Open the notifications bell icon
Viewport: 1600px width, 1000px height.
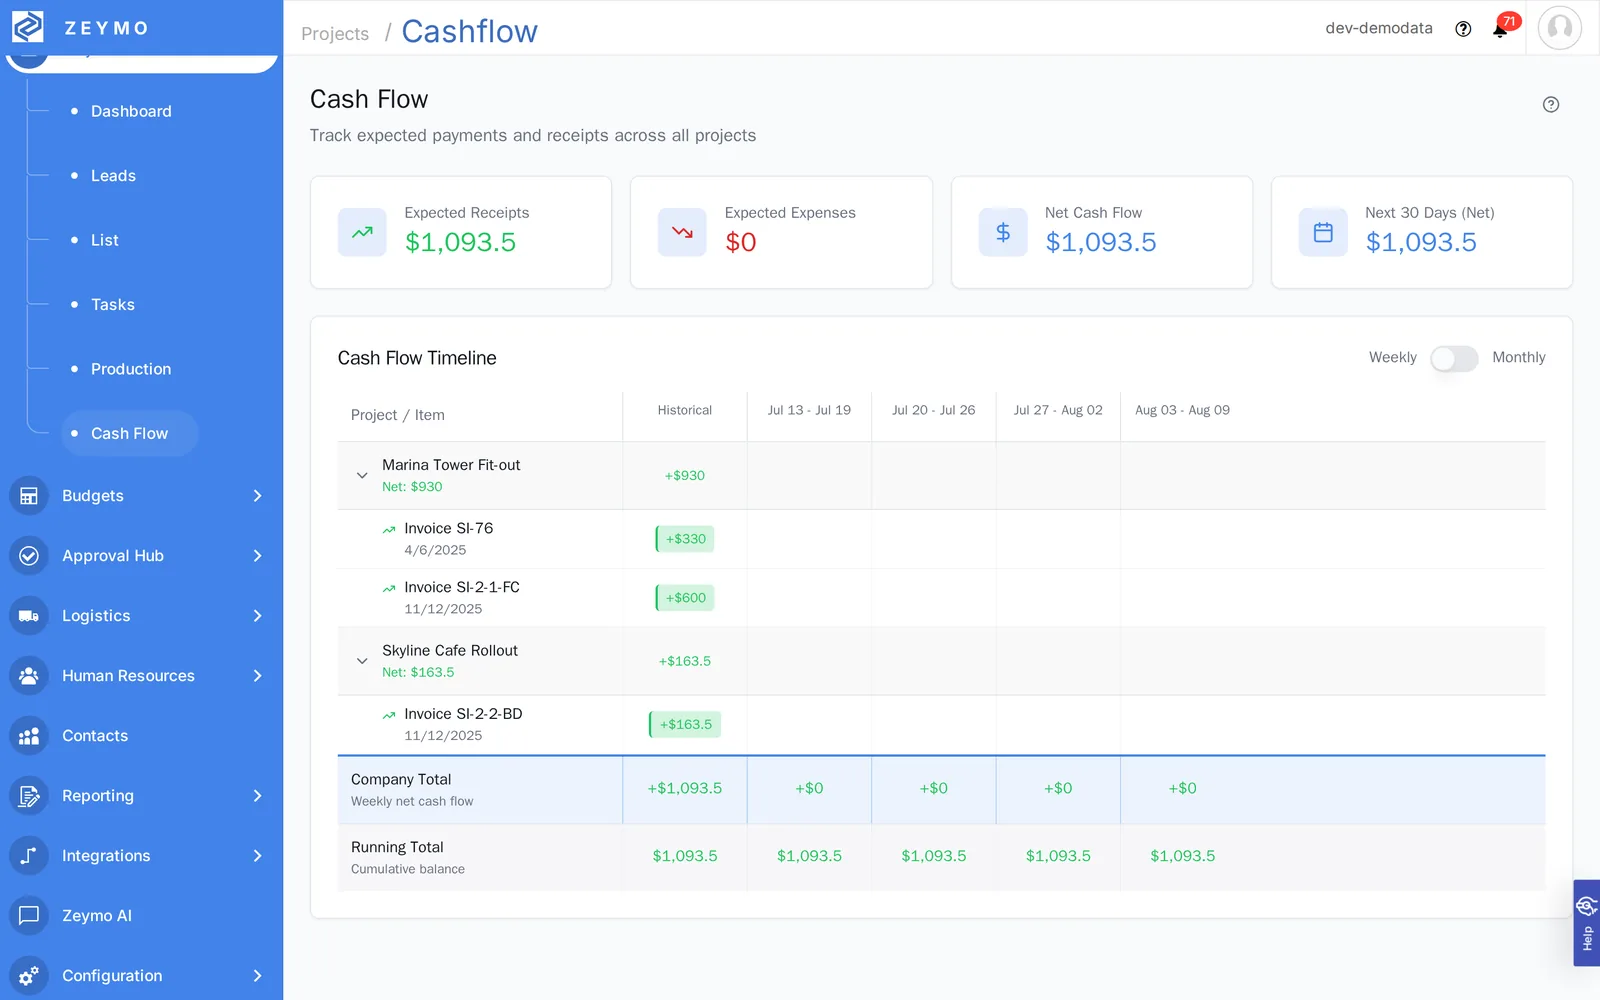(1500, 29)
